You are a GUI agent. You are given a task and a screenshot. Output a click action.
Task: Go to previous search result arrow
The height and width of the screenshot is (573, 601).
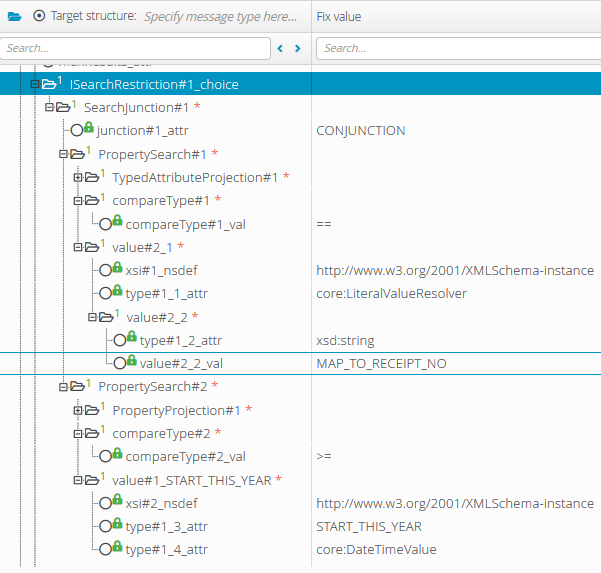[280, 48]
